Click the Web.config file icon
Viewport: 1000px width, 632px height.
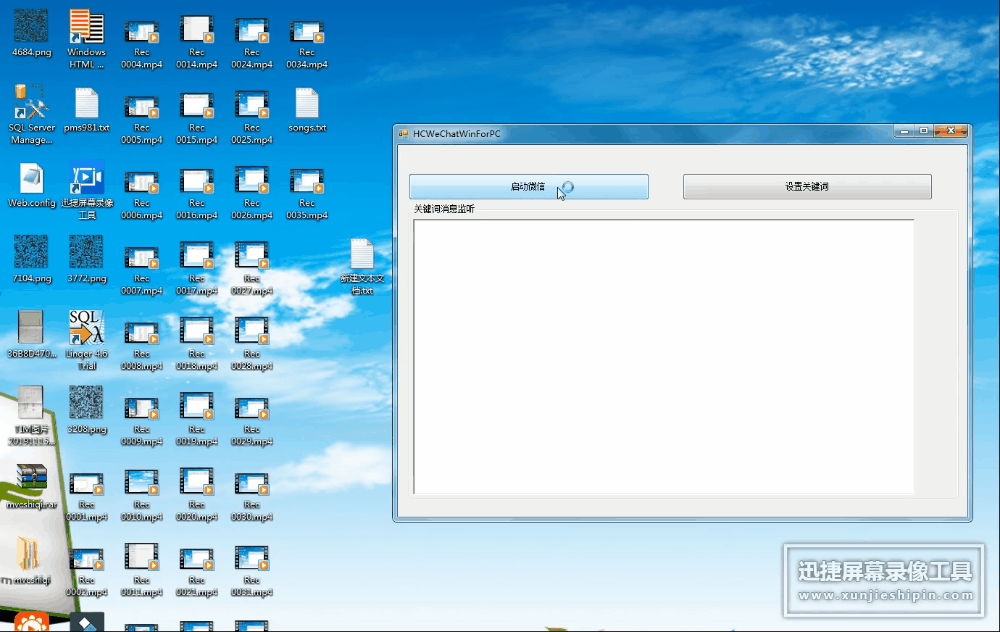[x=31, y=179]
